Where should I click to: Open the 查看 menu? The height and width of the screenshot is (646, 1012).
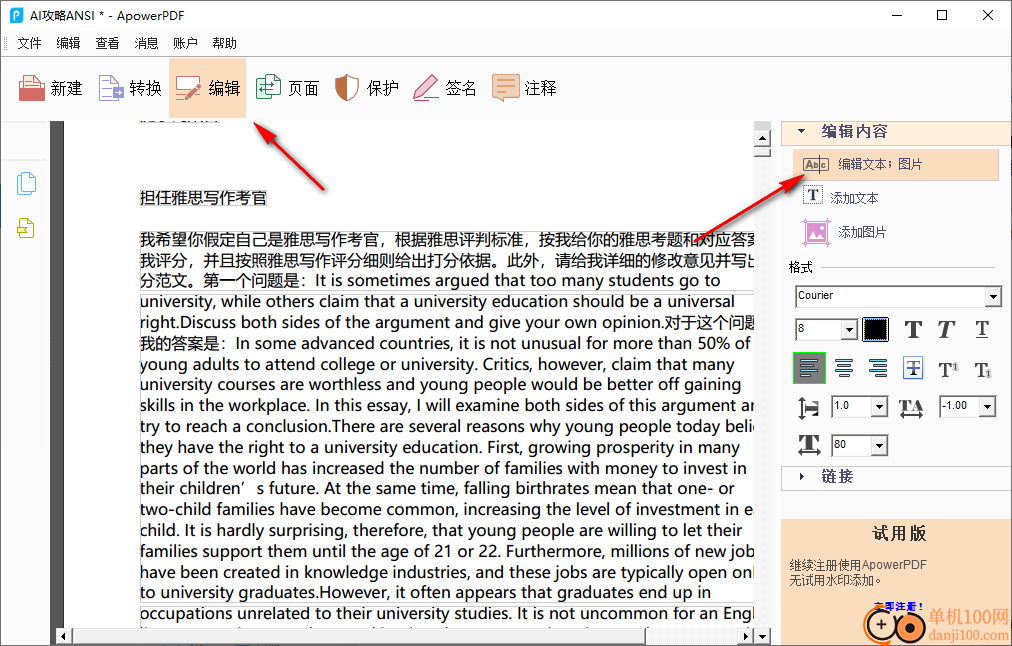(107, 43)
